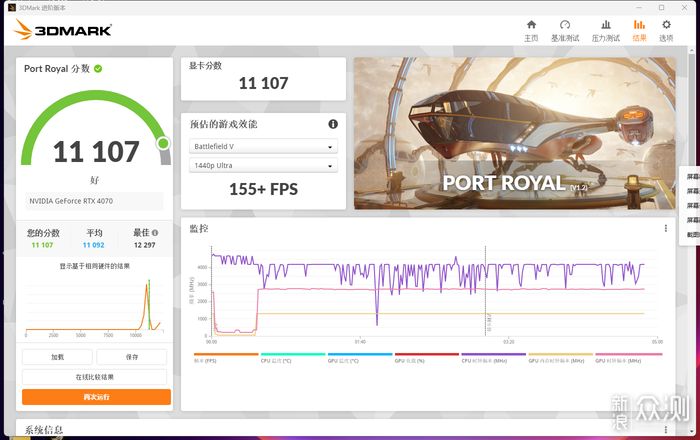This screenshot has height=440, width=700.
Task: Click the NVIDIA GeForce RTX 4070 label
Action: coord(71,201)
